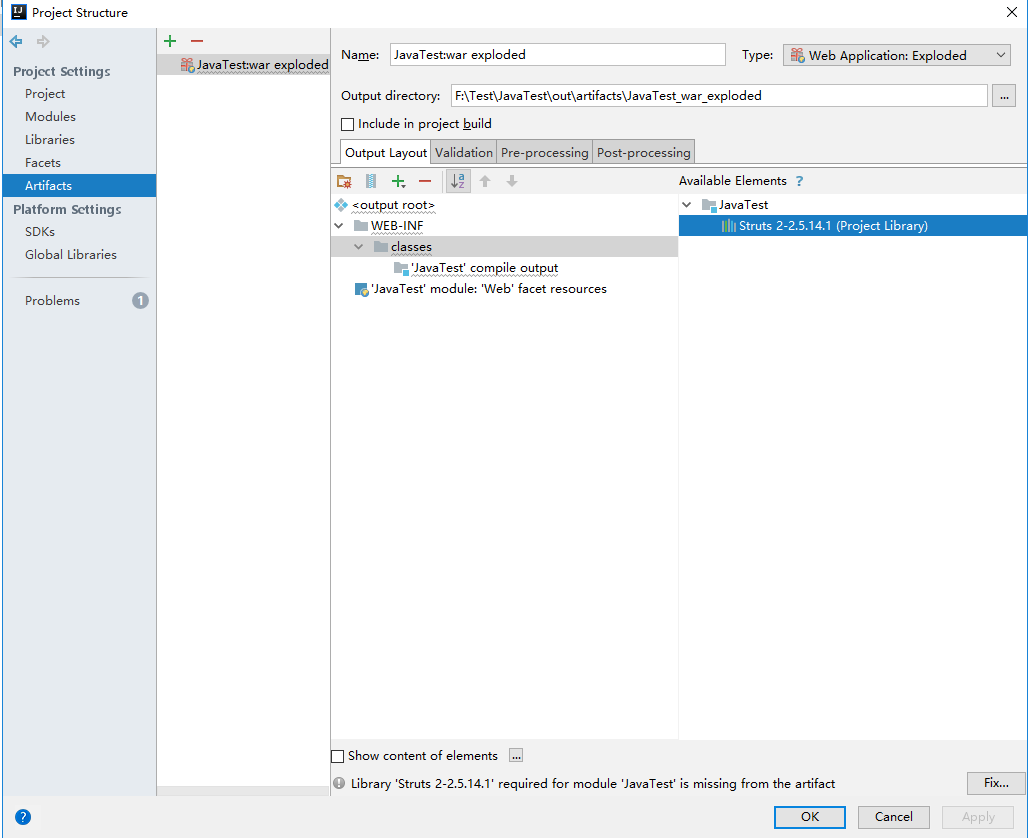Select the WEB-INF folder row
Viewport: 1028px width, 838px height.
coord(504,226)
